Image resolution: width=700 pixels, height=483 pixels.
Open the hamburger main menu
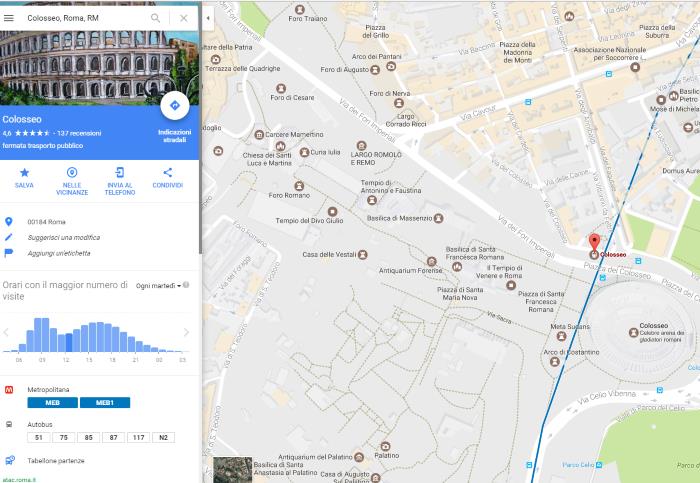click(x=8, y=18)
